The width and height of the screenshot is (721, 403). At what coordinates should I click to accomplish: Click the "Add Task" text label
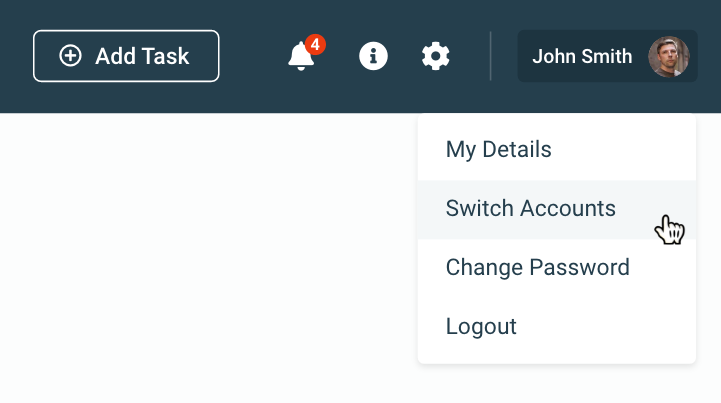tap(142, 56)
